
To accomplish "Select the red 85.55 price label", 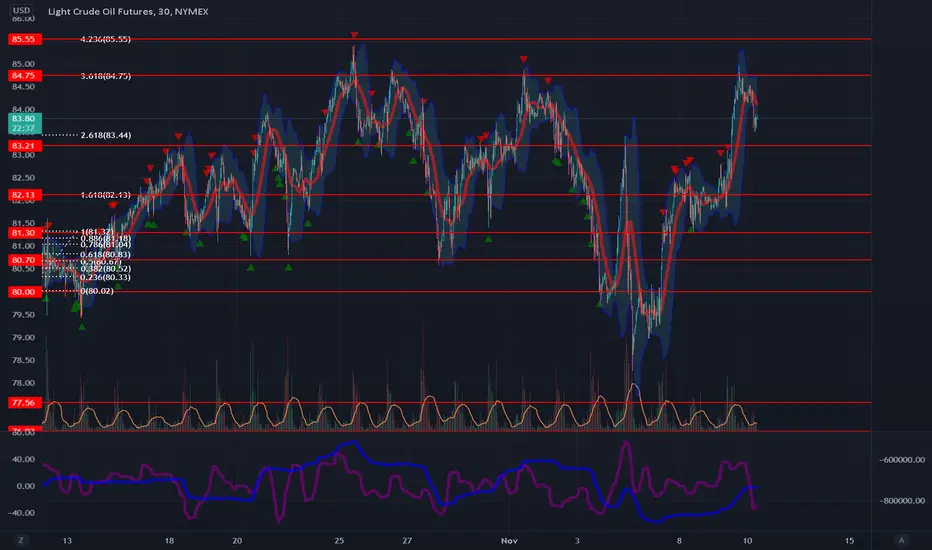I will click(x=24, y=39).
